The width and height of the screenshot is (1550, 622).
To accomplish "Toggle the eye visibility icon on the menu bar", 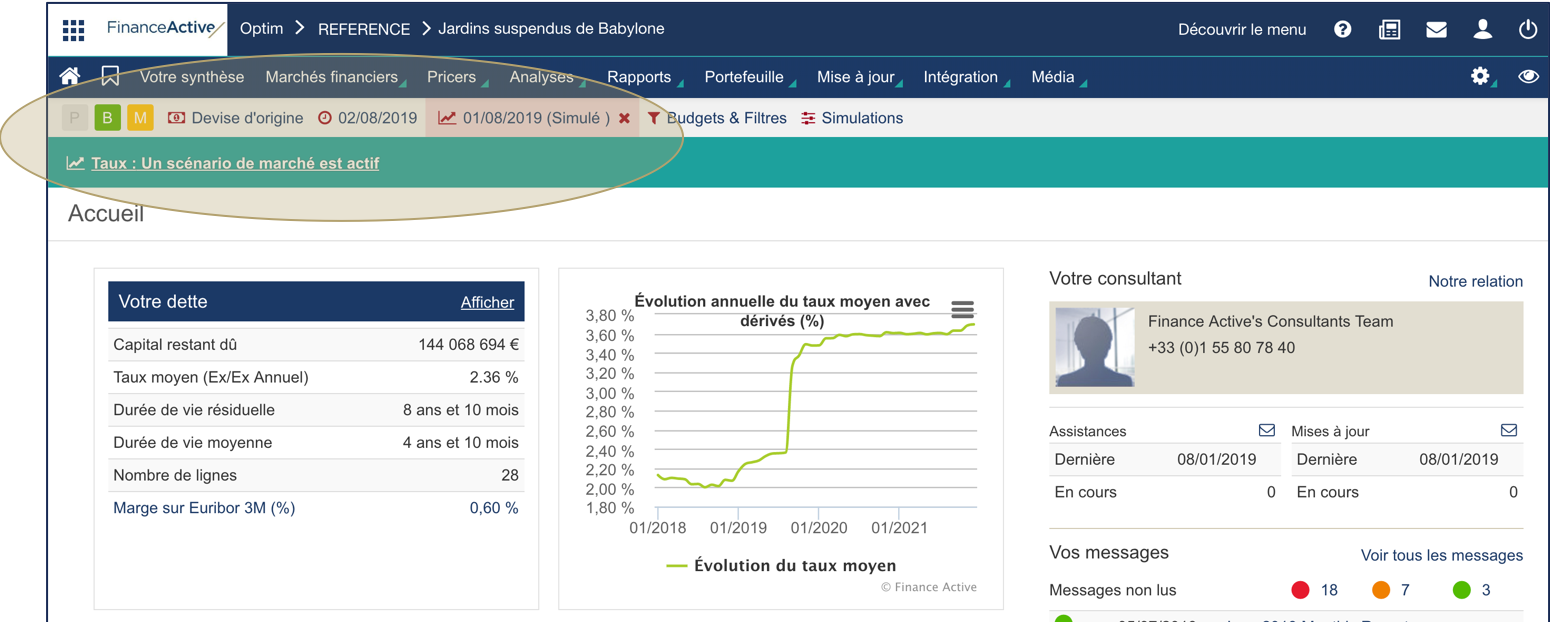I will pyautogui.click(x=1528, y=76).
